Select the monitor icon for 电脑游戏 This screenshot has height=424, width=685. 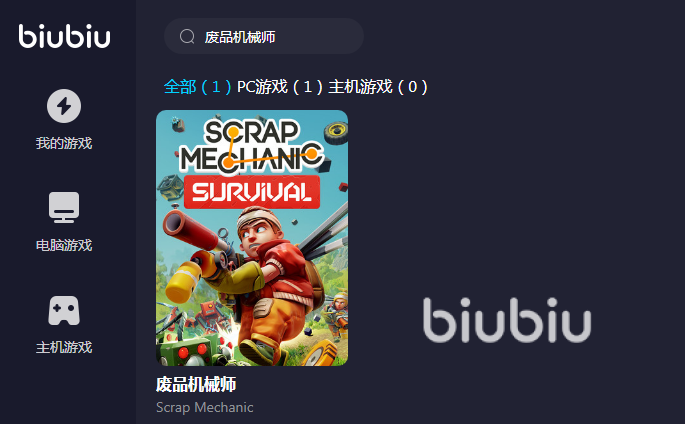coord(64,207)
